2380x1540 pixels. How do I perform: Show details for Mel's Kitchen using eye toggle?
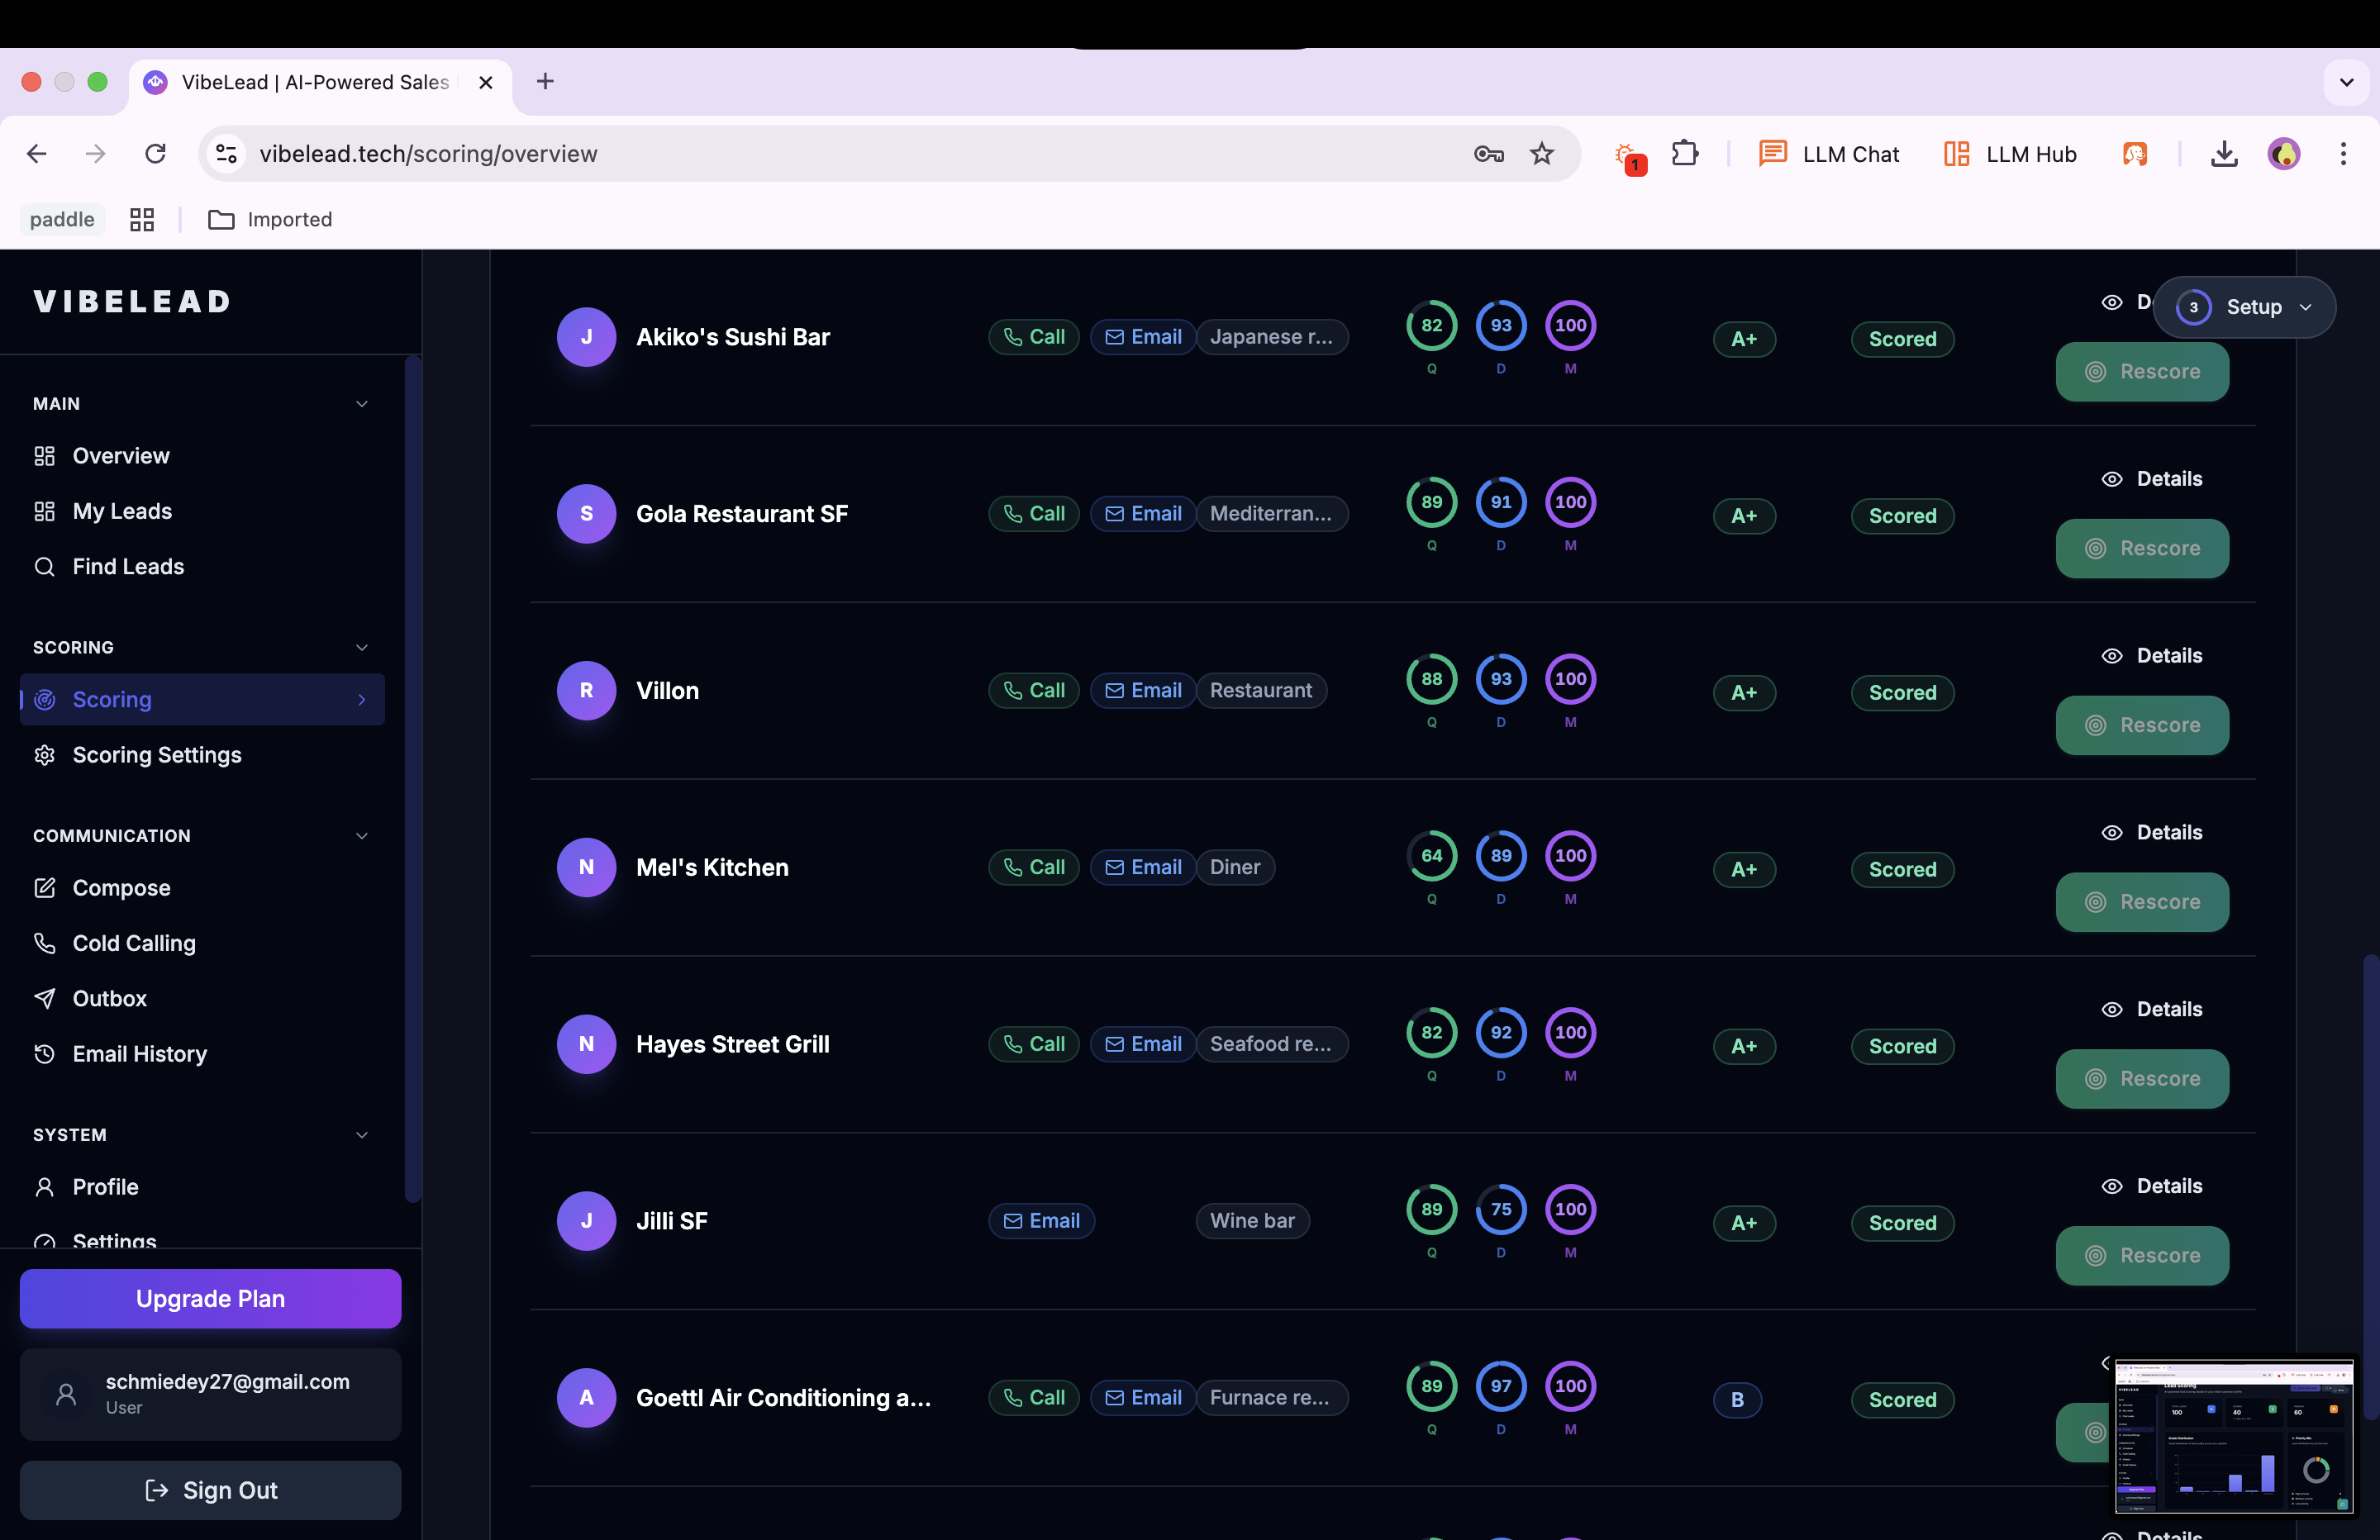(x=2112, y=831)
